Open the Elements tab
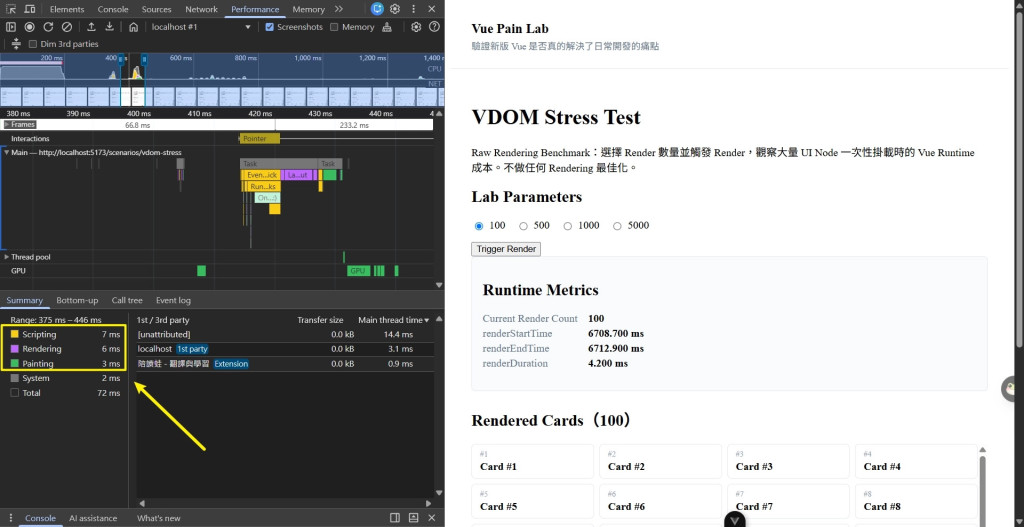Image resolution: width=1024 pixels, height=527 pixels. tap(67, 9)
